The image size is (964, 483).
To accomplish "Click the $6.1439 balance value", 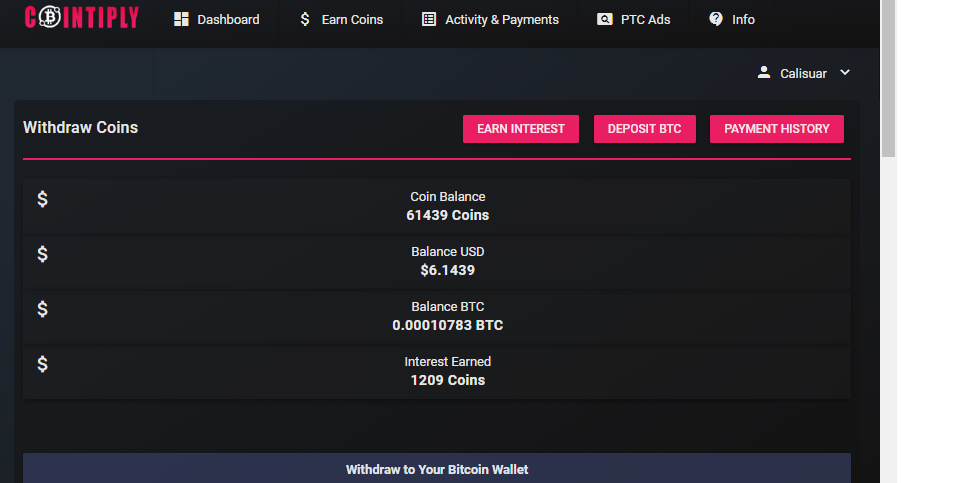I will point(448,270).
